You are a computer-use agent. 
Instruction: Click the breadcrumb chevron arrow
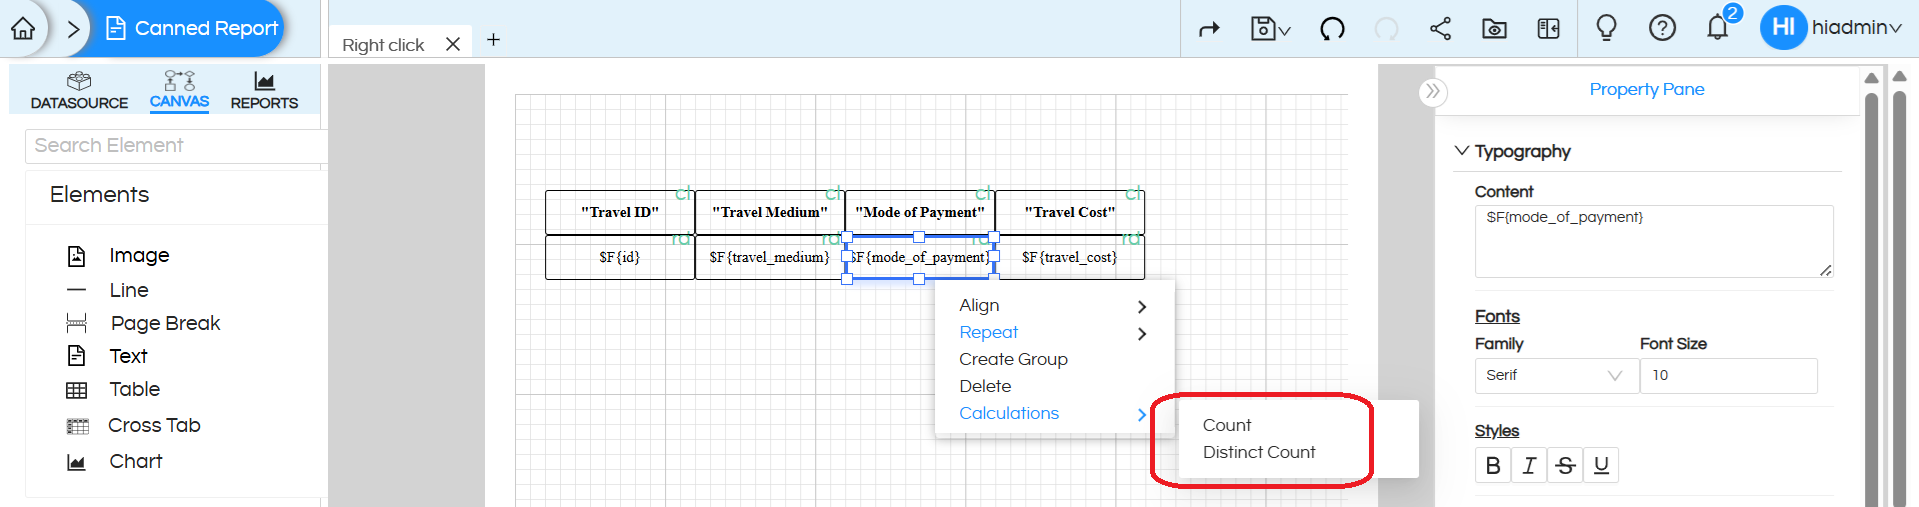[73, 29]
